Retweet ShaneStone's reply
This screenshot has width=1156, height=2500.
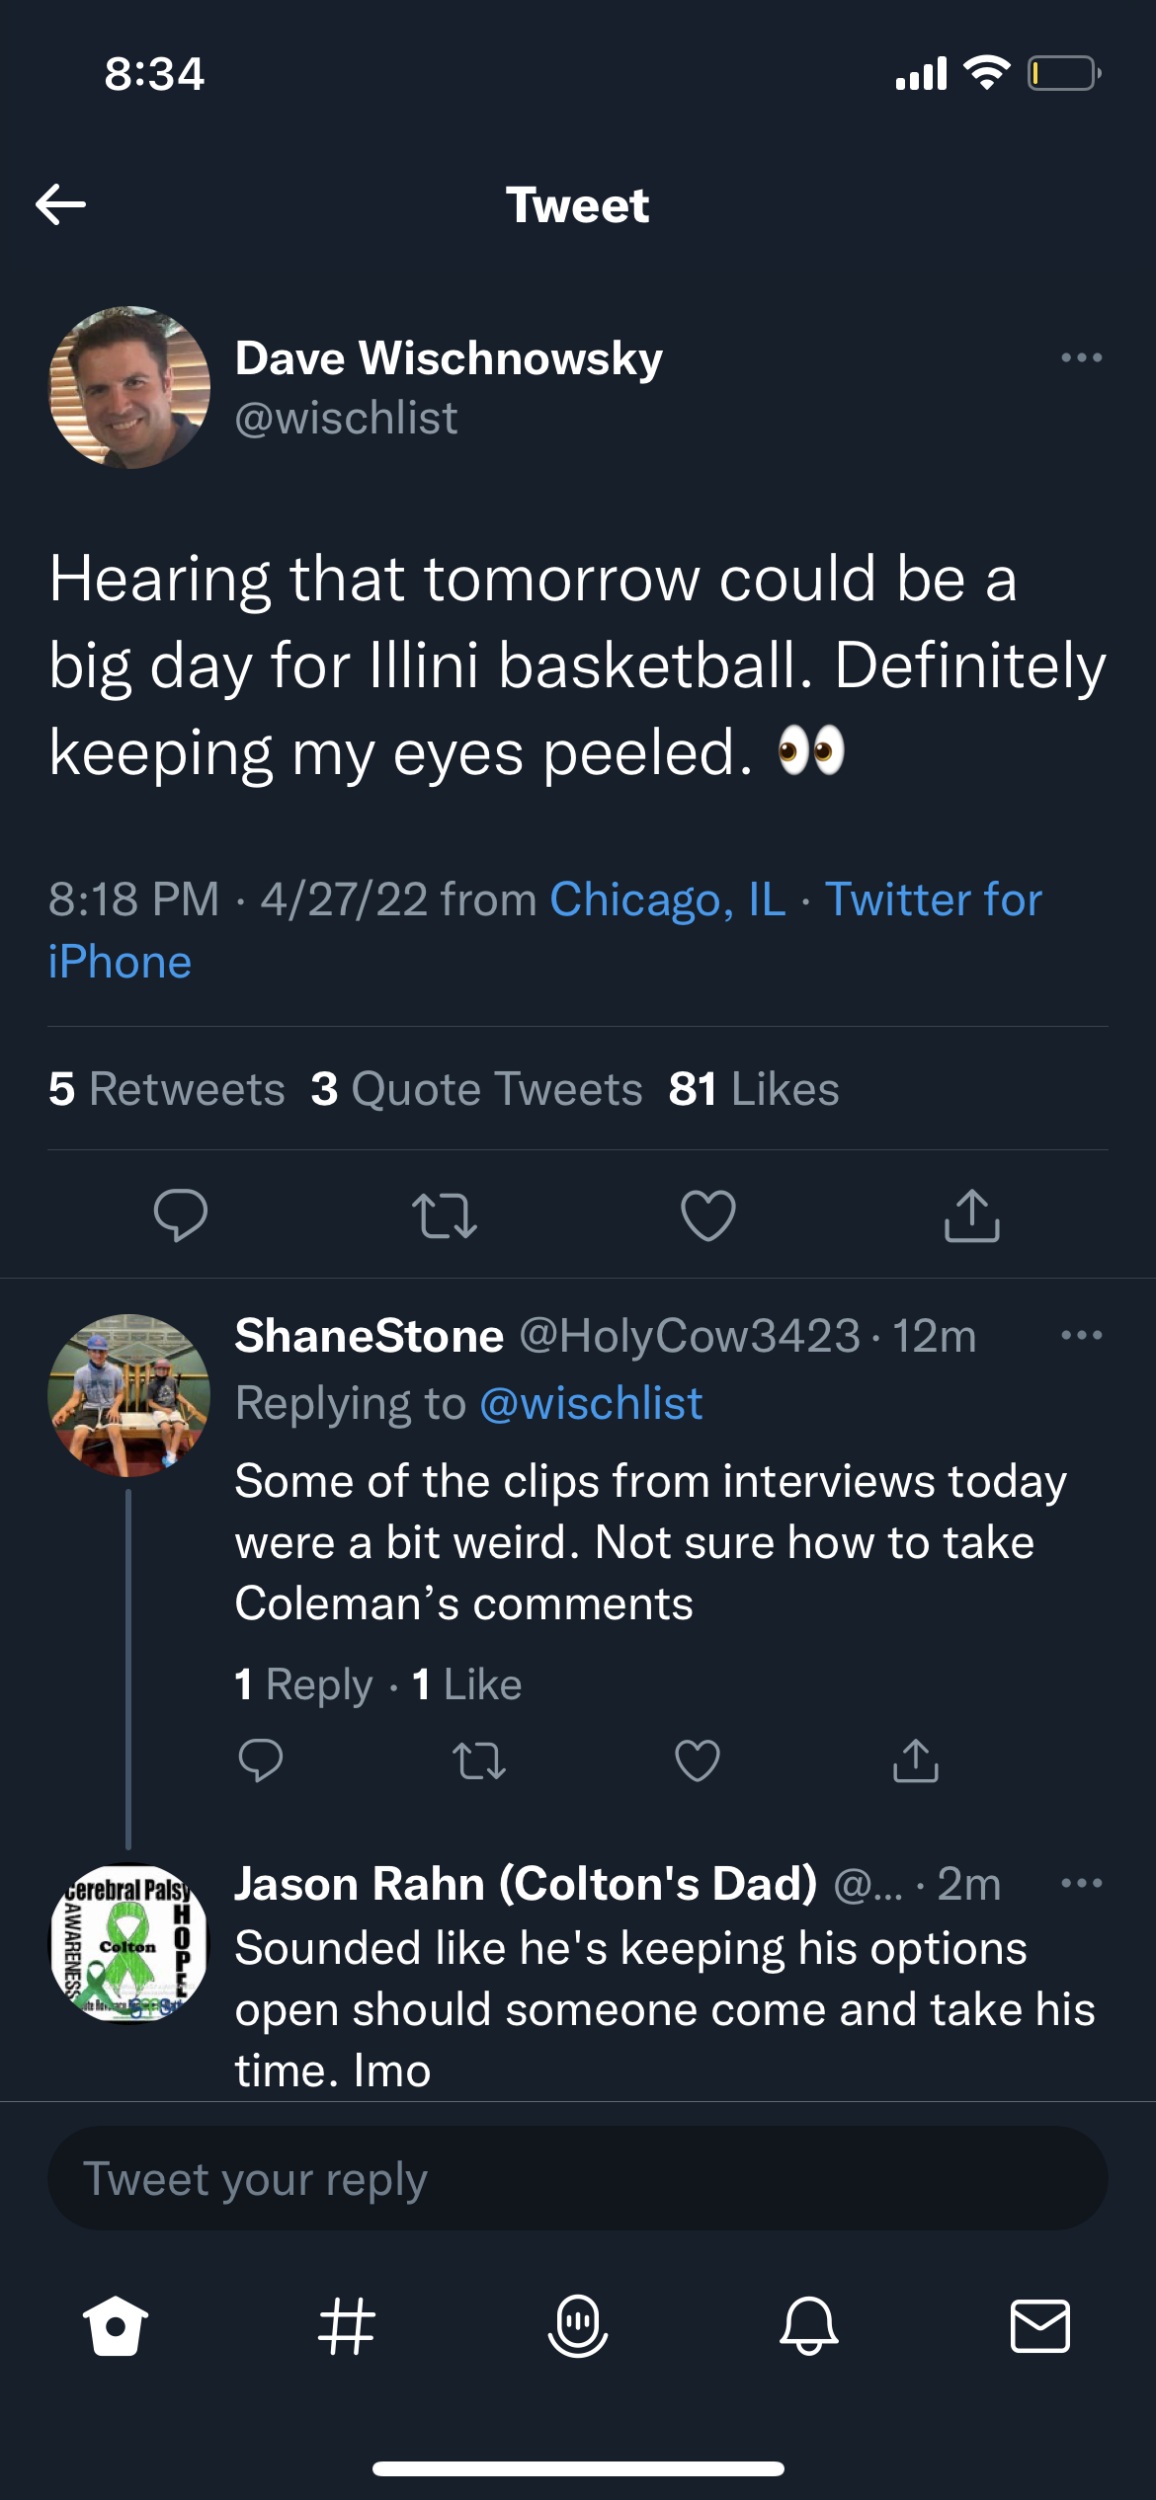[479, 1761]
